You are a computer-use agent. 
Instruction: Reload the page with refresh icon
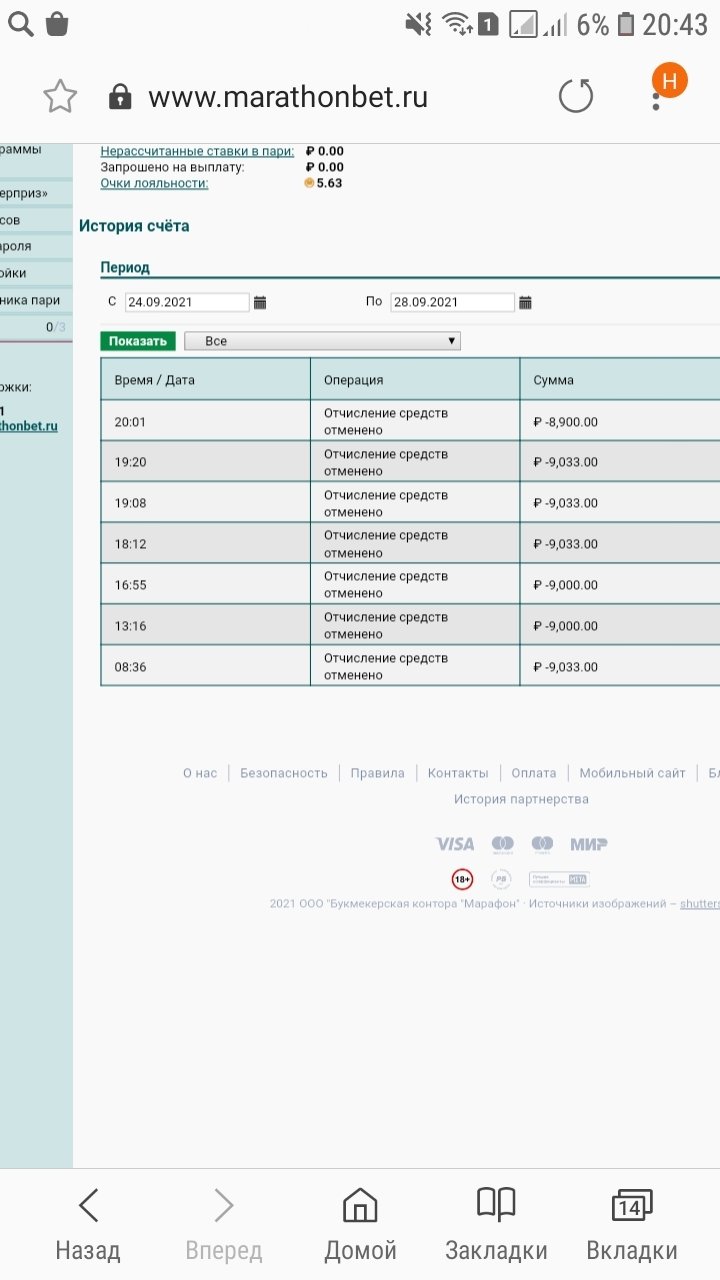[x=575, y=97]
